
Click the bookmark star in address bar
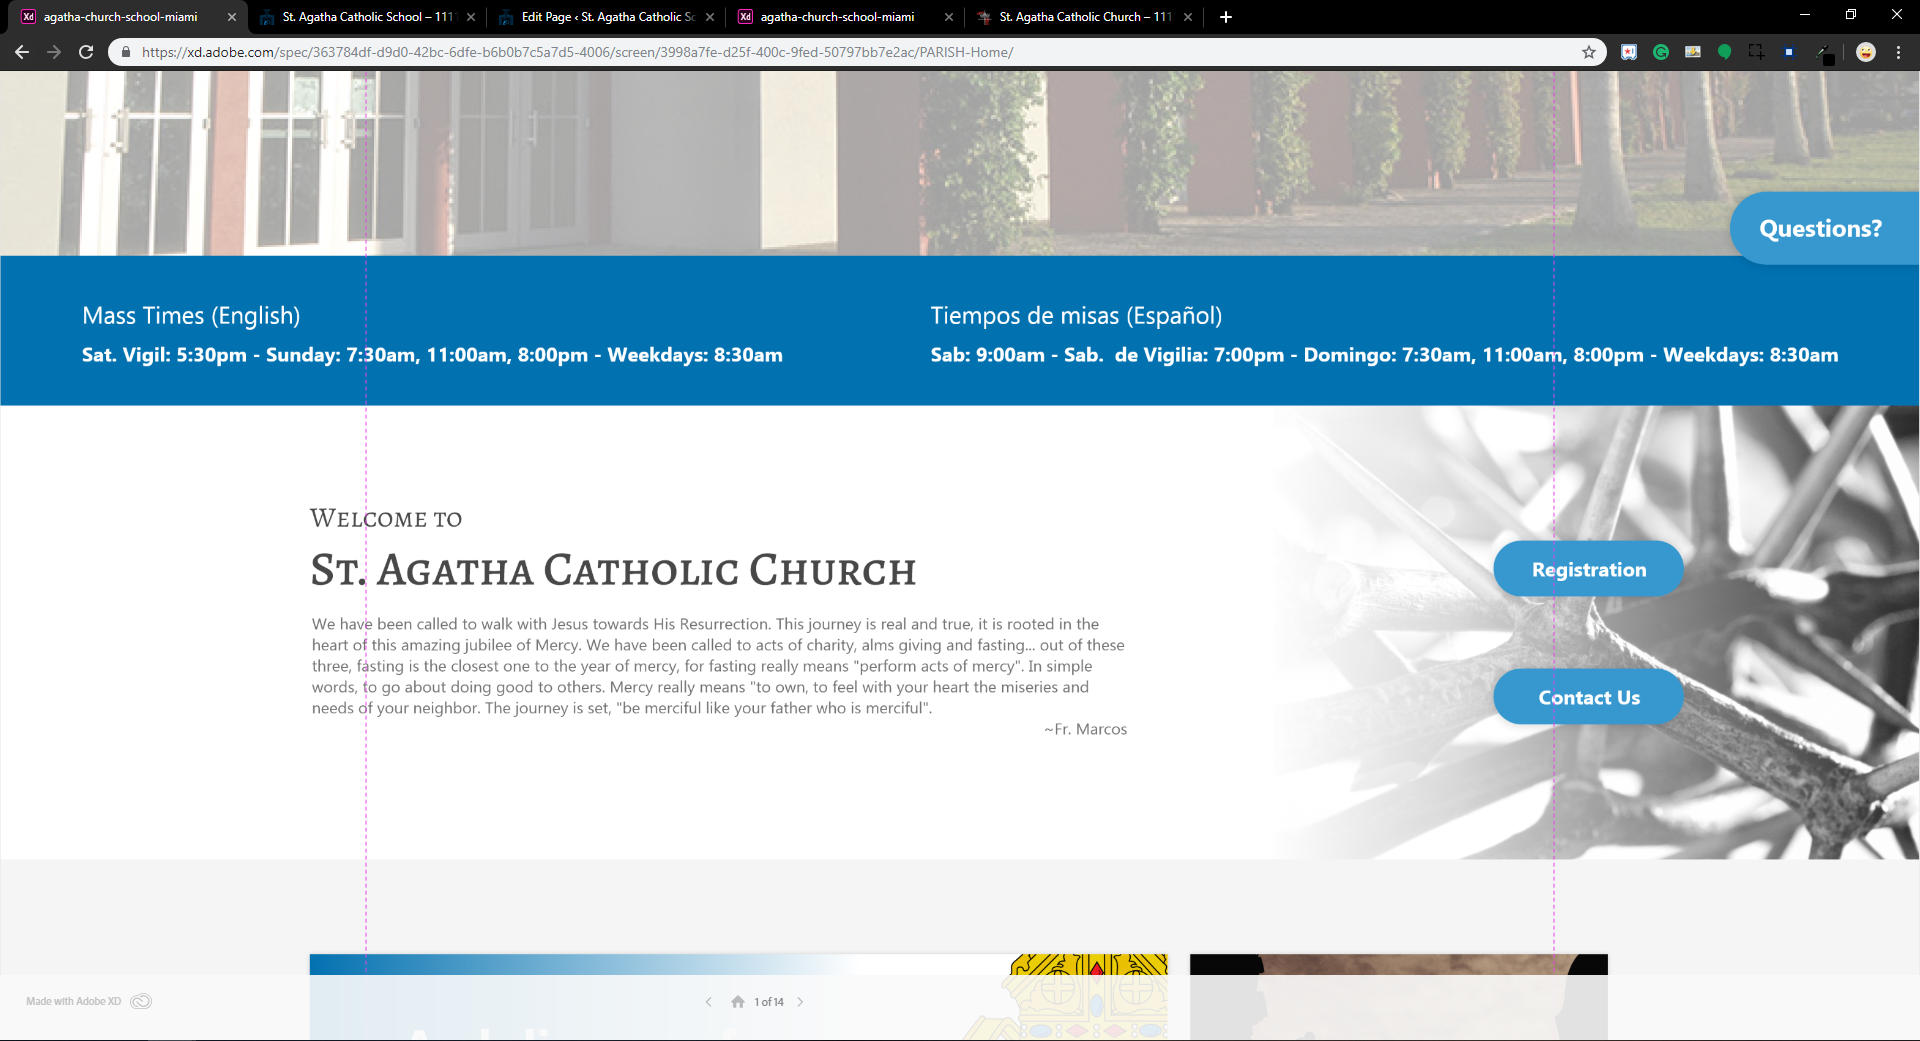click(1589, 52)
